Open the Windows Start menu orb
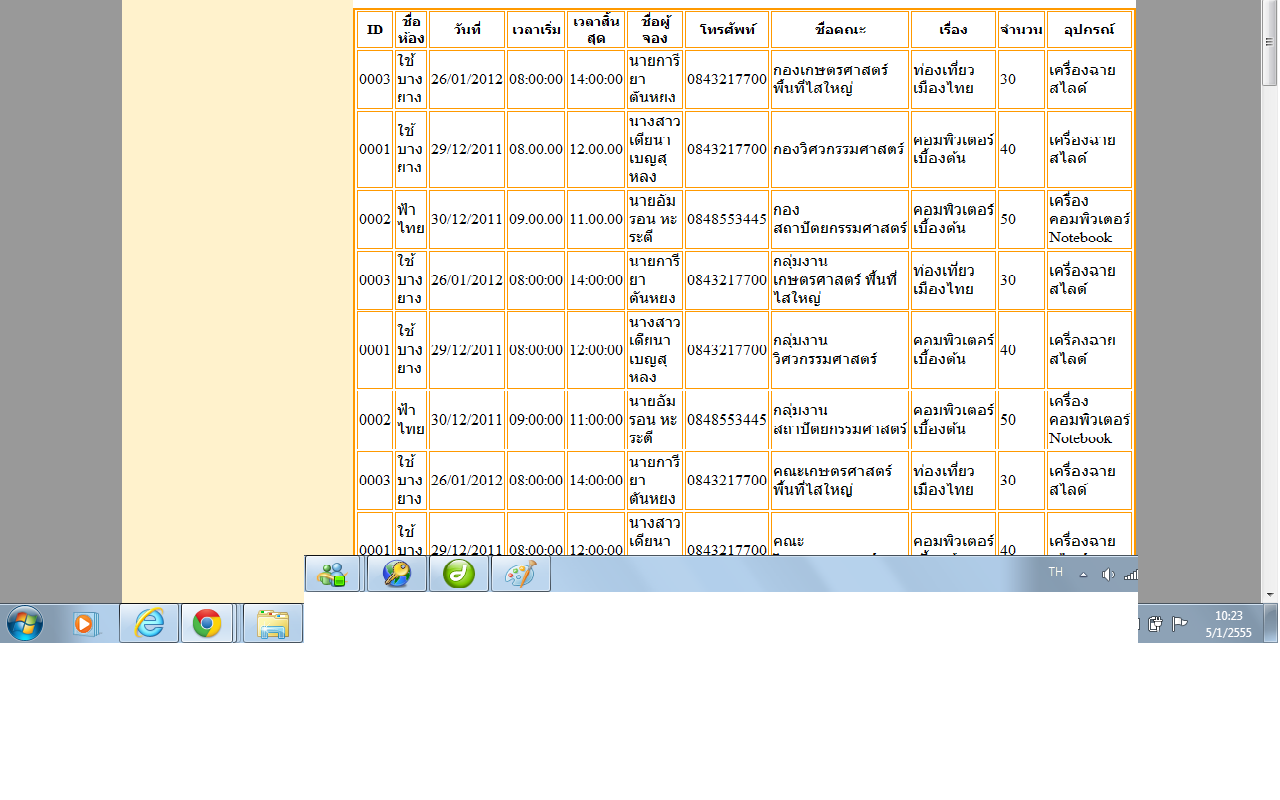 pos(24,623)
